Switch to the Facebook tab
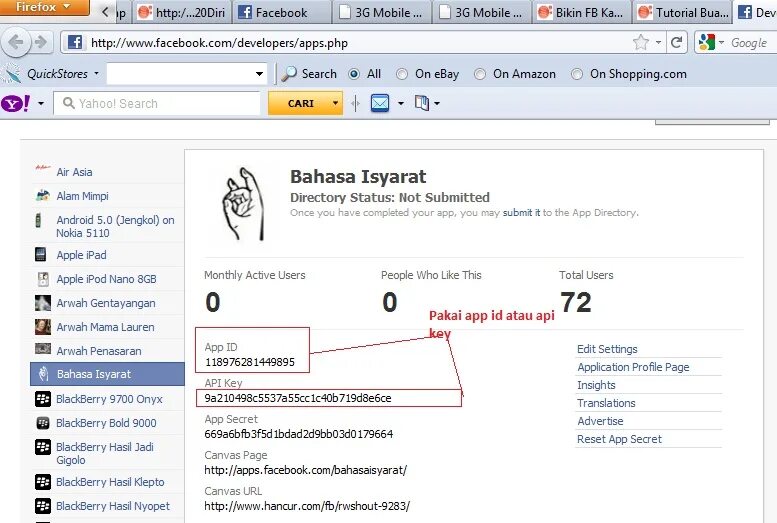The image size is (777, 523). pyautogui.click(x=281, y=12)
